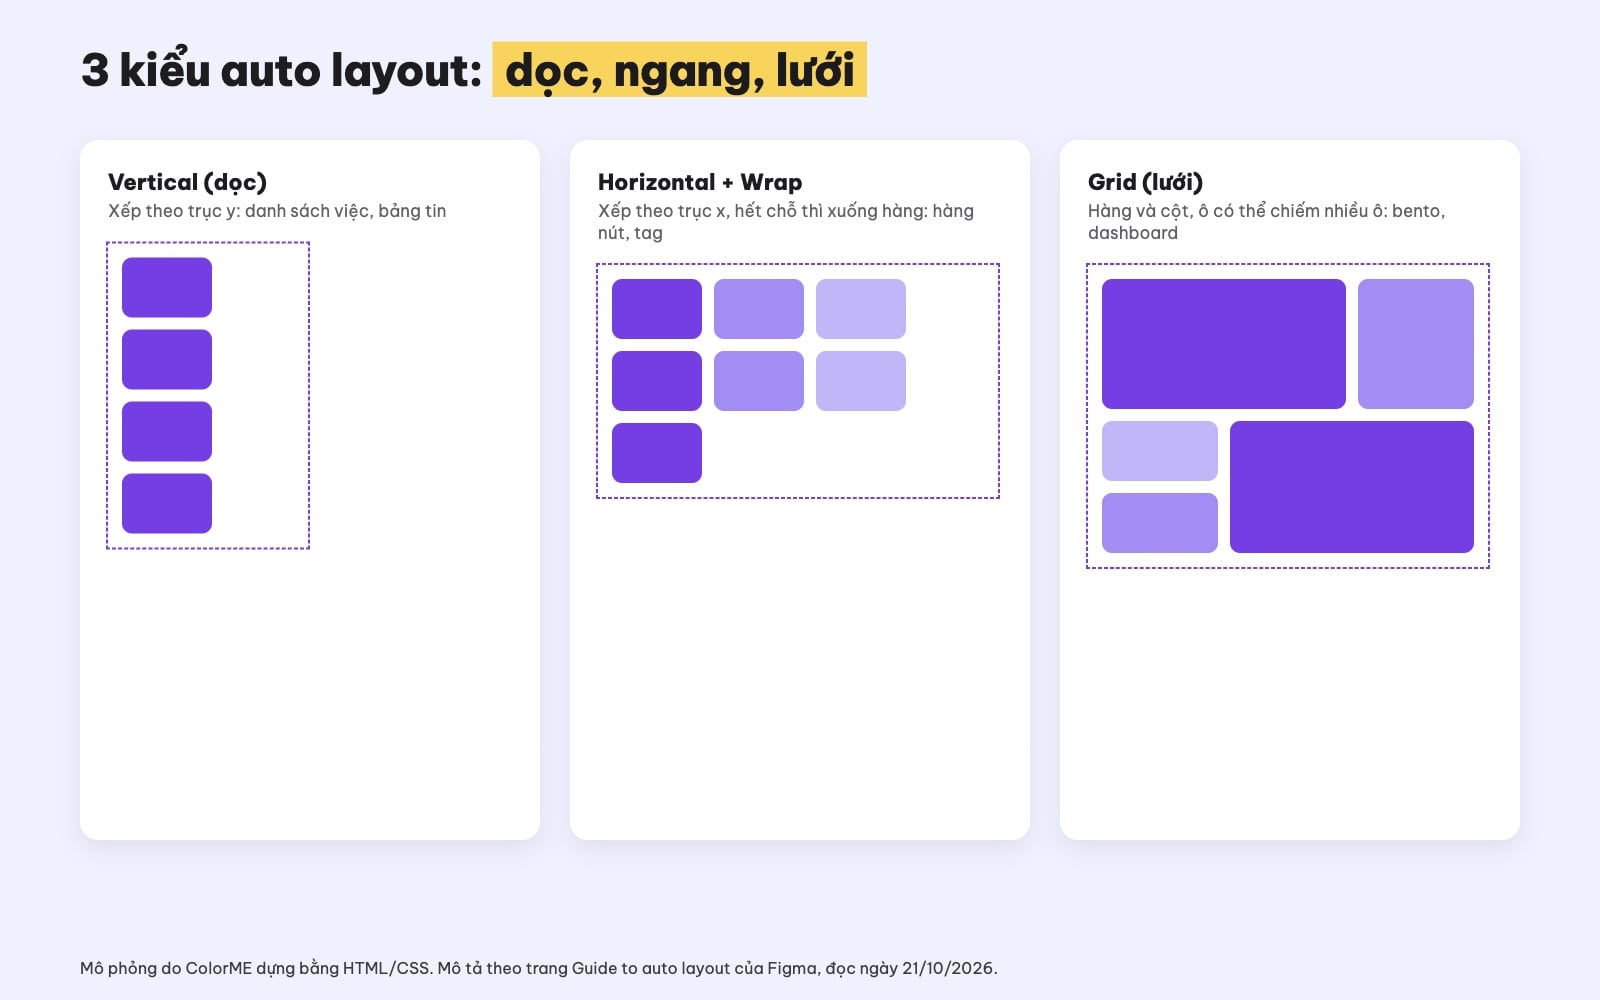Select the "Grid (lưới)" card heading

tap(1145, 182)
